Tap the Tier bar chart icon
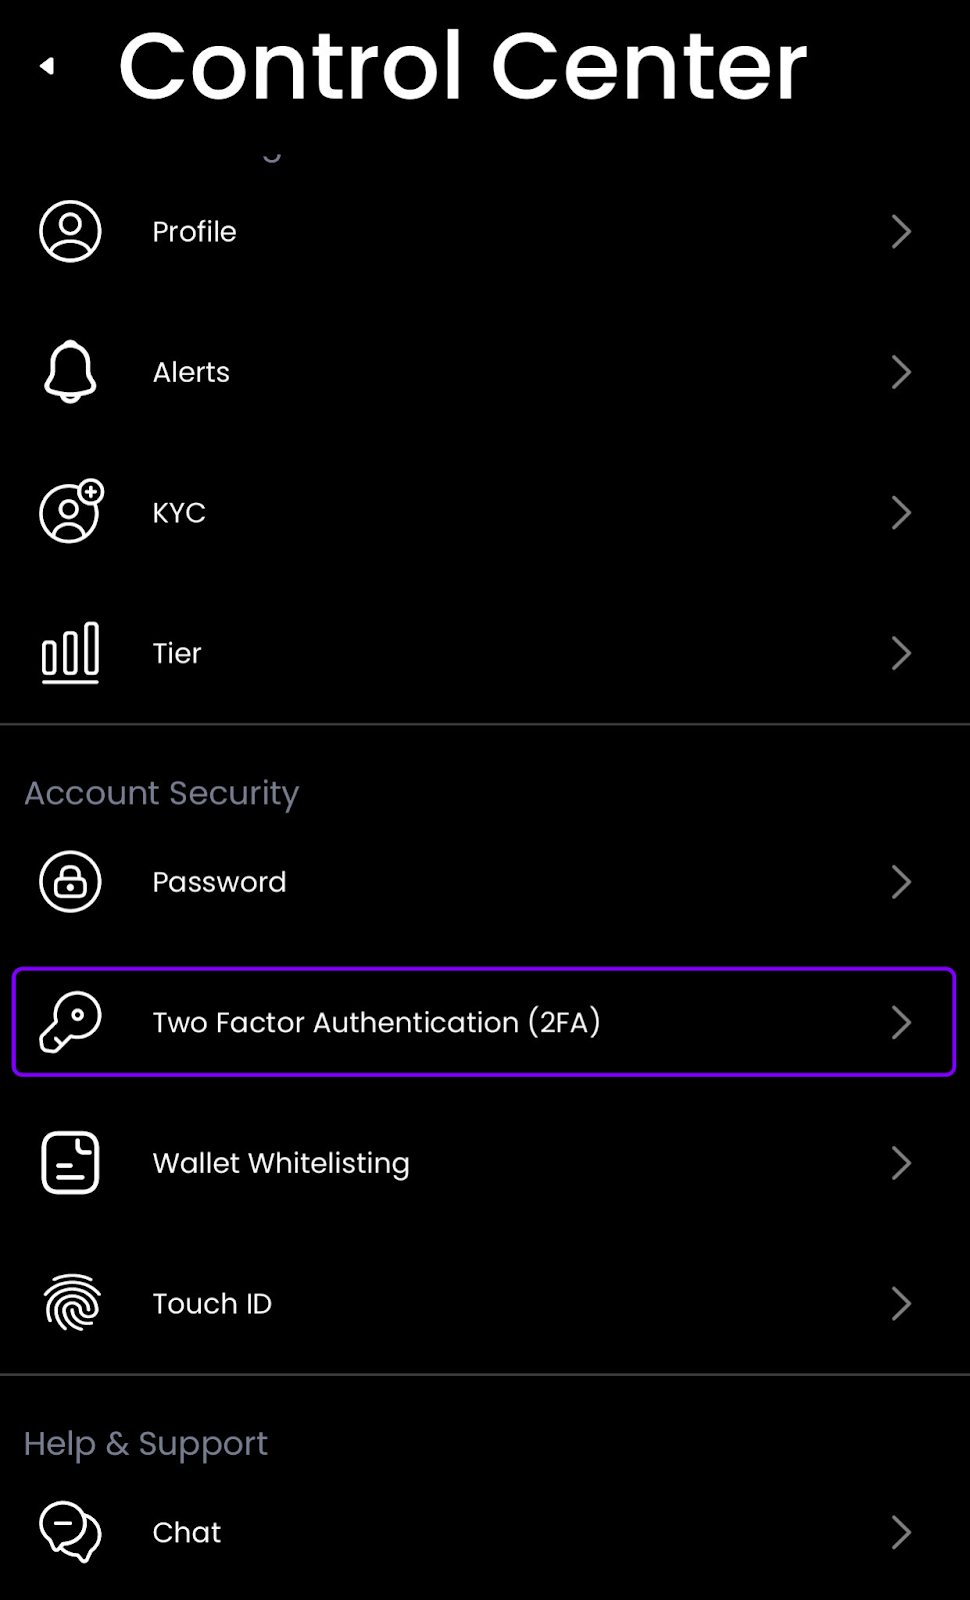This screenshot has width=970, height=1600. pyautogui.click(x=70, y=653)
